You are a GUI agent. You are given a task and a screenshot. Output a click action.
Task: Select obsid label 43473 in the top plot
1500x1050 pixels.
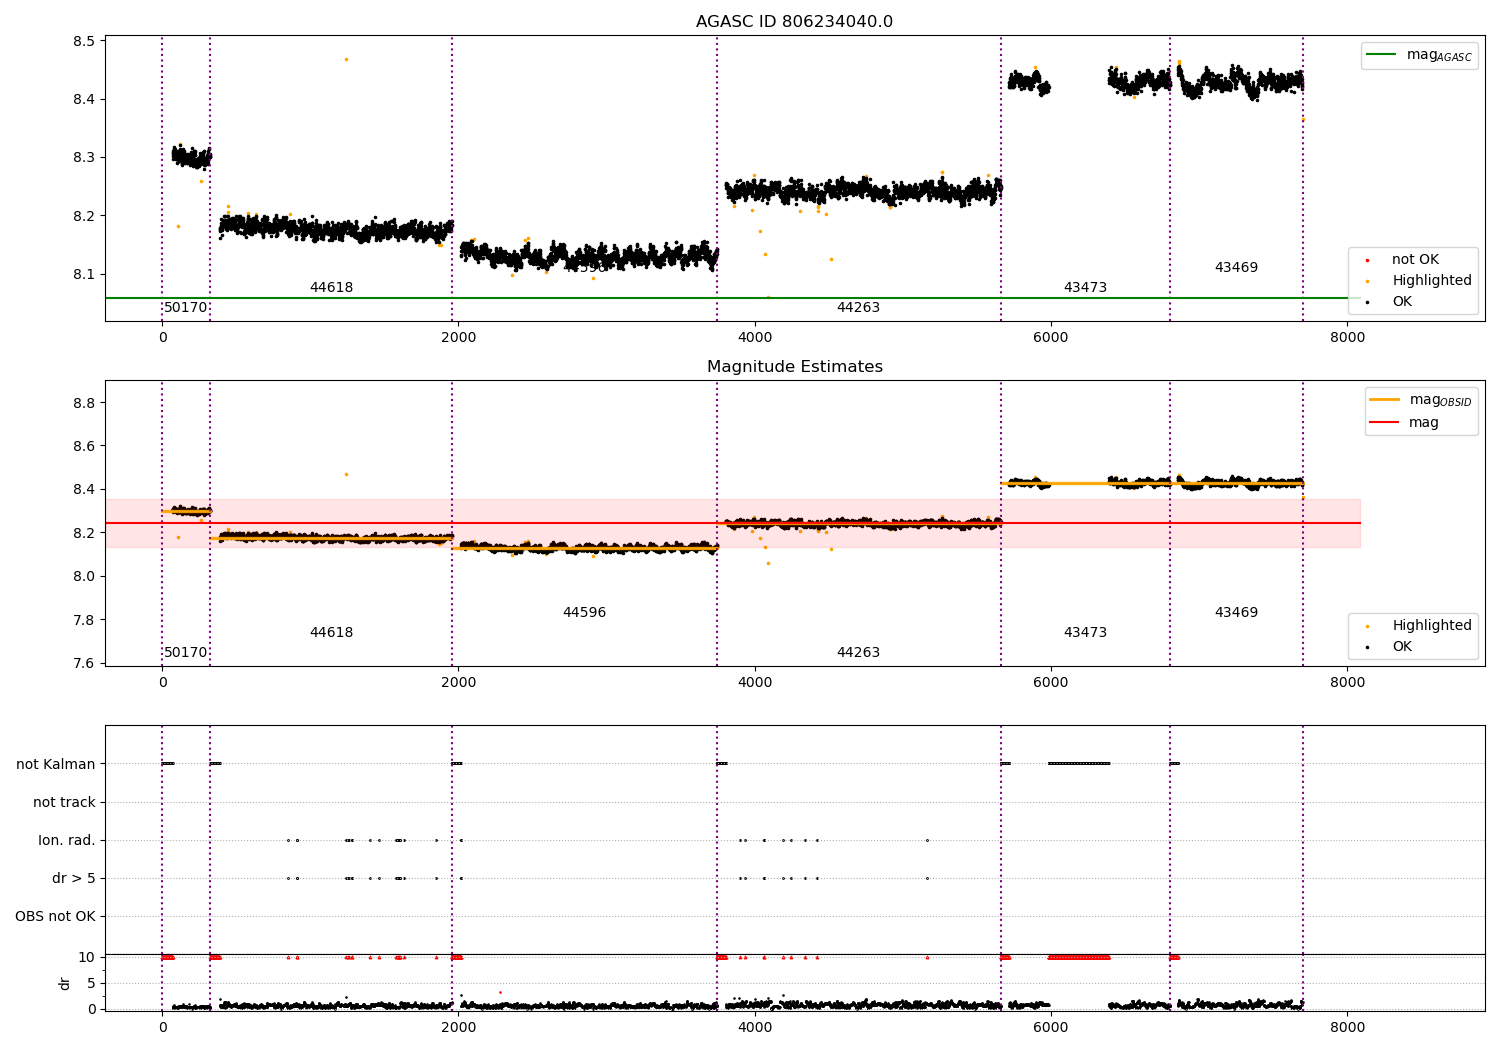coord(1085,288)
